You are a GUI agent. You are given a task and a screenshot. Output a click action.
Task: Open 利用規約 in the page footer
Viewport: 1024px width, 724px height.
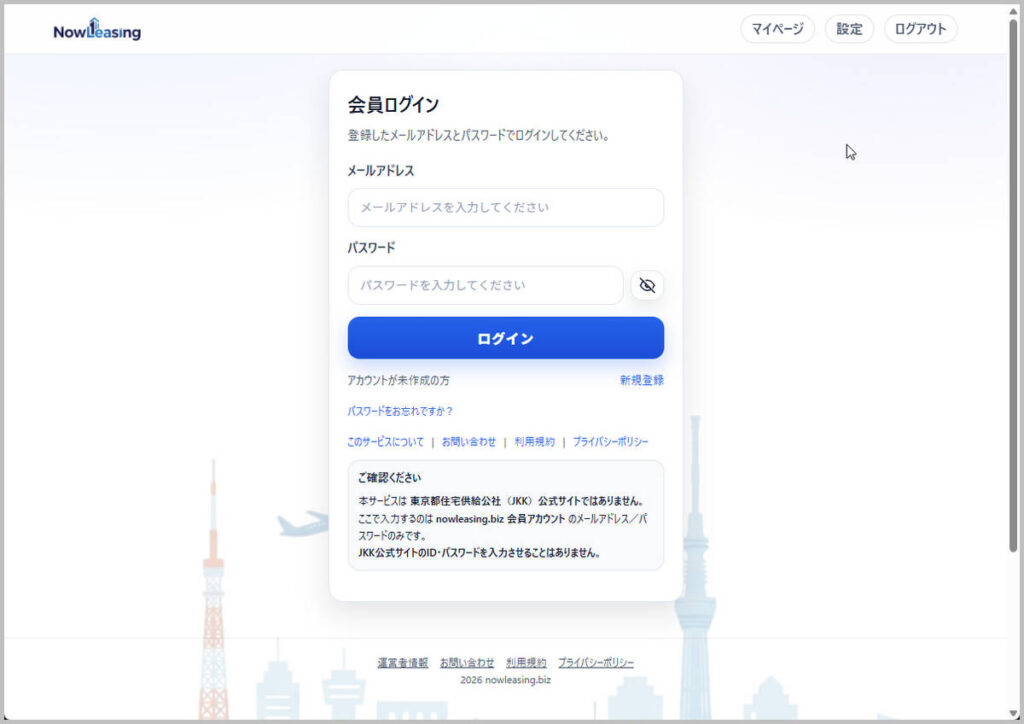pyautogui.click(x=526, y=662)
